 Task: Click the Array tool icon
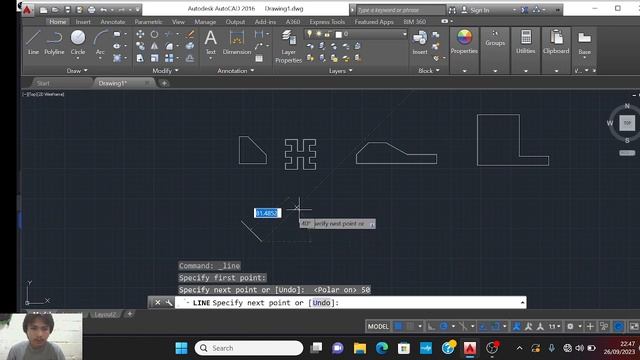coord(169,58)
